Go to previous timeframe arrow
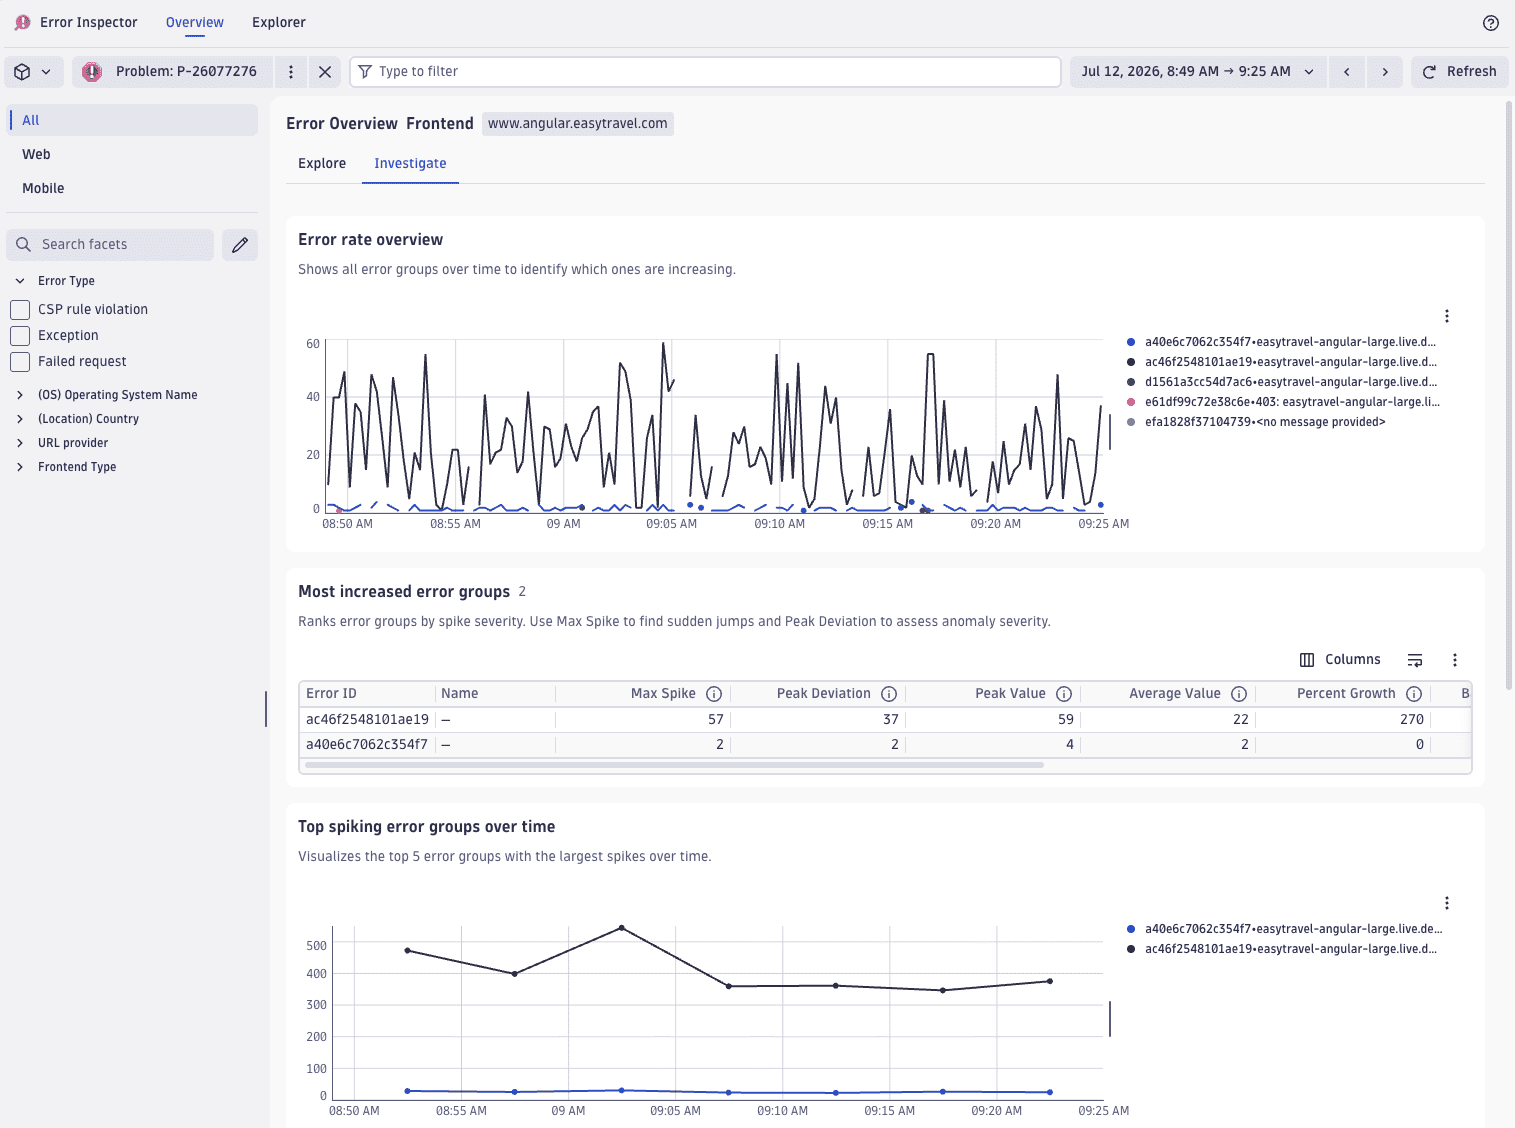 click(x=1347, y=72)
